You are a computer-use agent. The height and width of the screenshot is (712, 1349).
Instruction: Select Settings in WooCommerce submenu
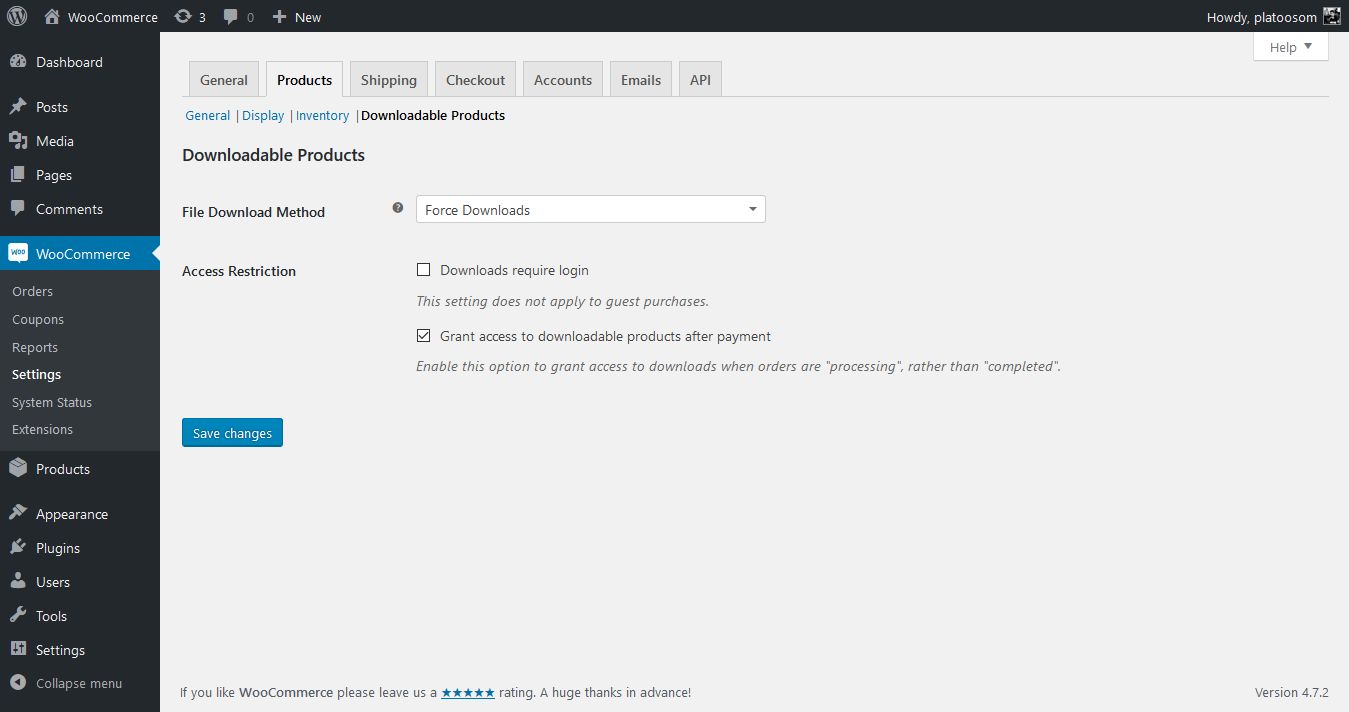point(36,375)
